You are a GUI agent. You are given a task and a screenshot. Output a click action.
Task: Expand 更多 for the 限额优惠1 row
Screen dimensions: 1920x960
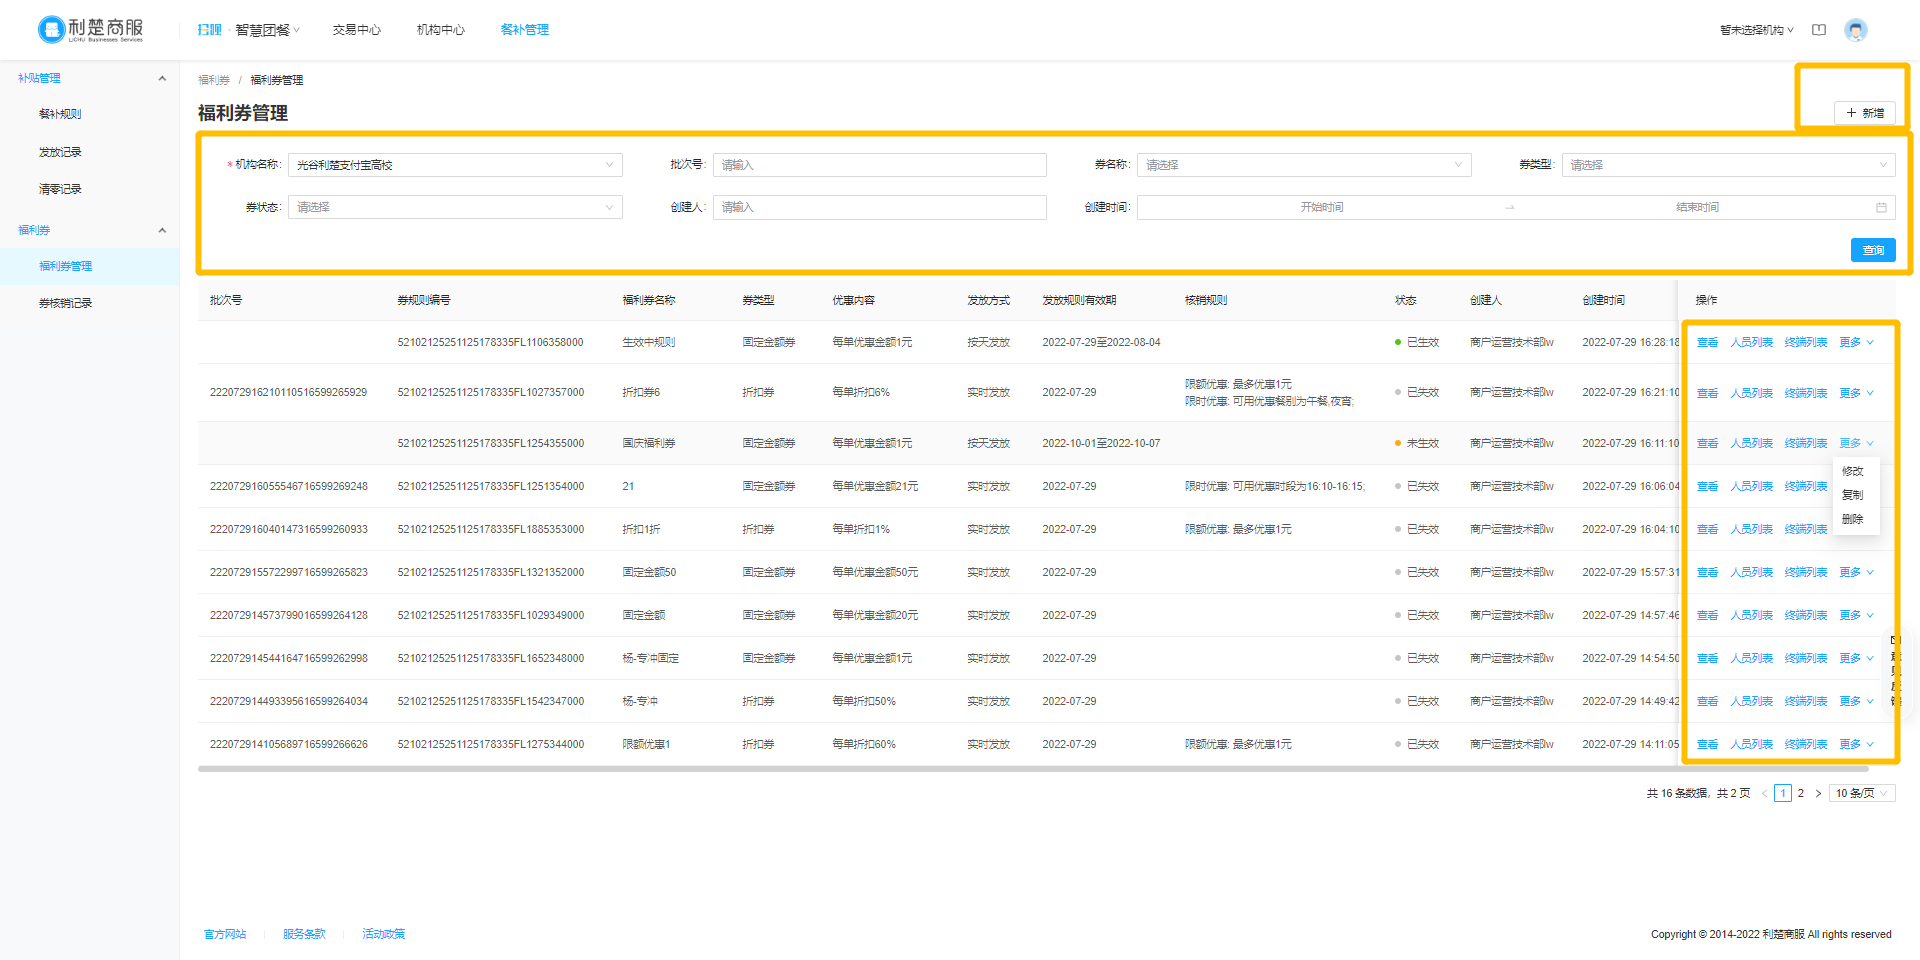(1856, 744)
